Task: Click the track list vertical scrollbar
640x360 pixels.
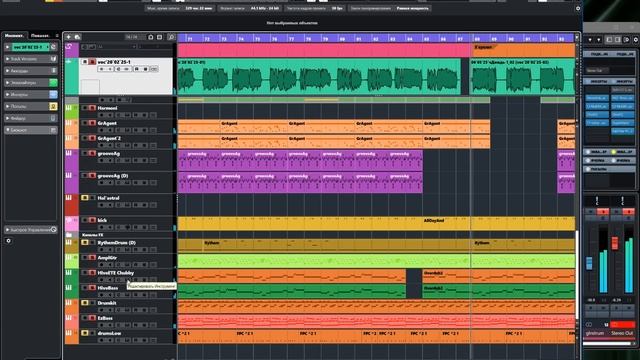Action: point(577,274)
